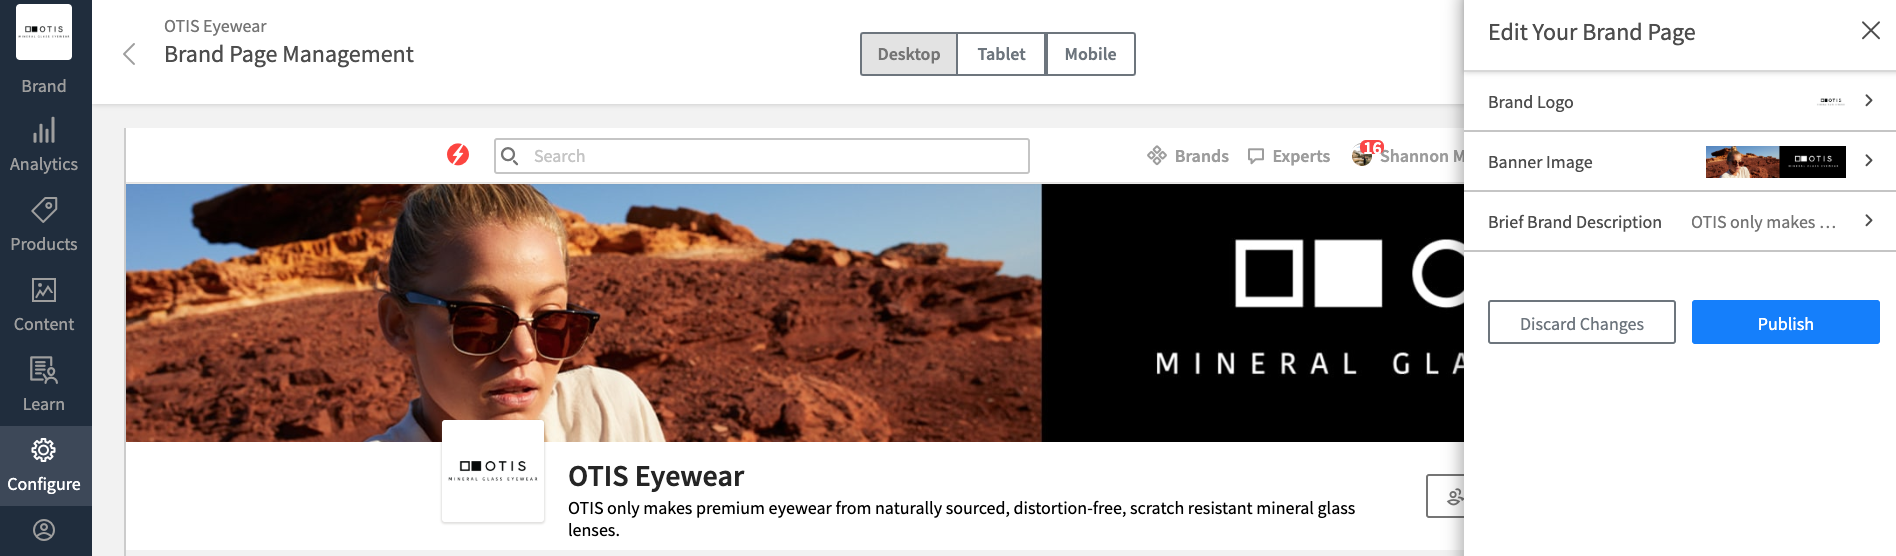Close the Edit Your Brand Page panel

click(x=1871, y=31)
